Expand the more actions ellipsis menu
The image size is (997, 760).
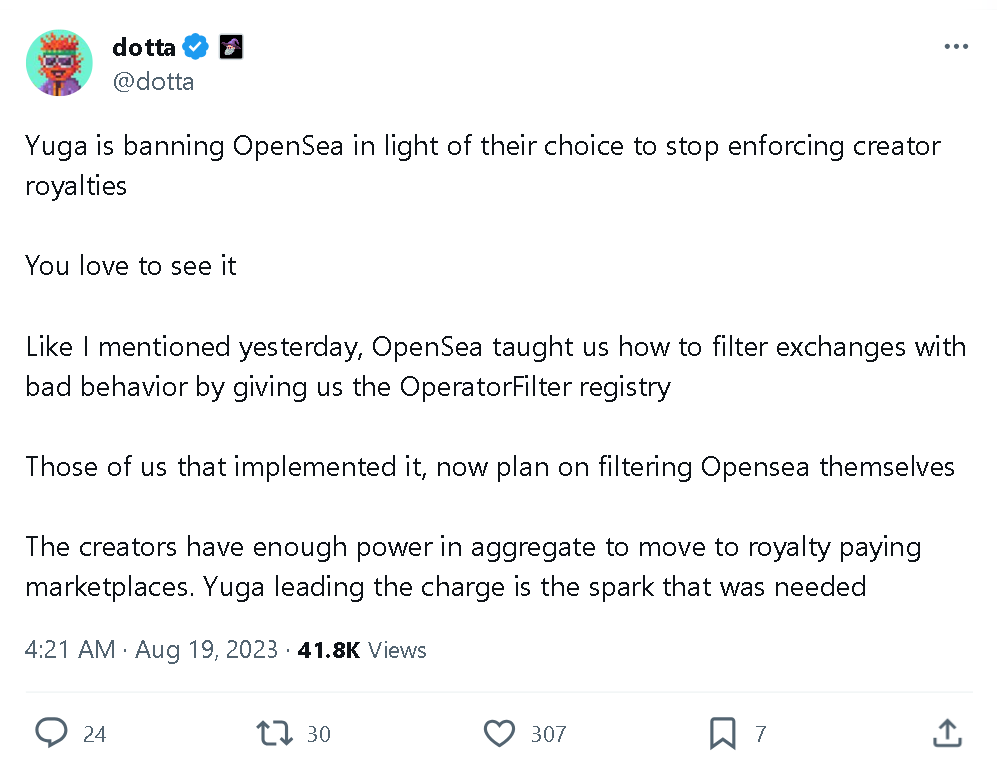coord(956,46)
